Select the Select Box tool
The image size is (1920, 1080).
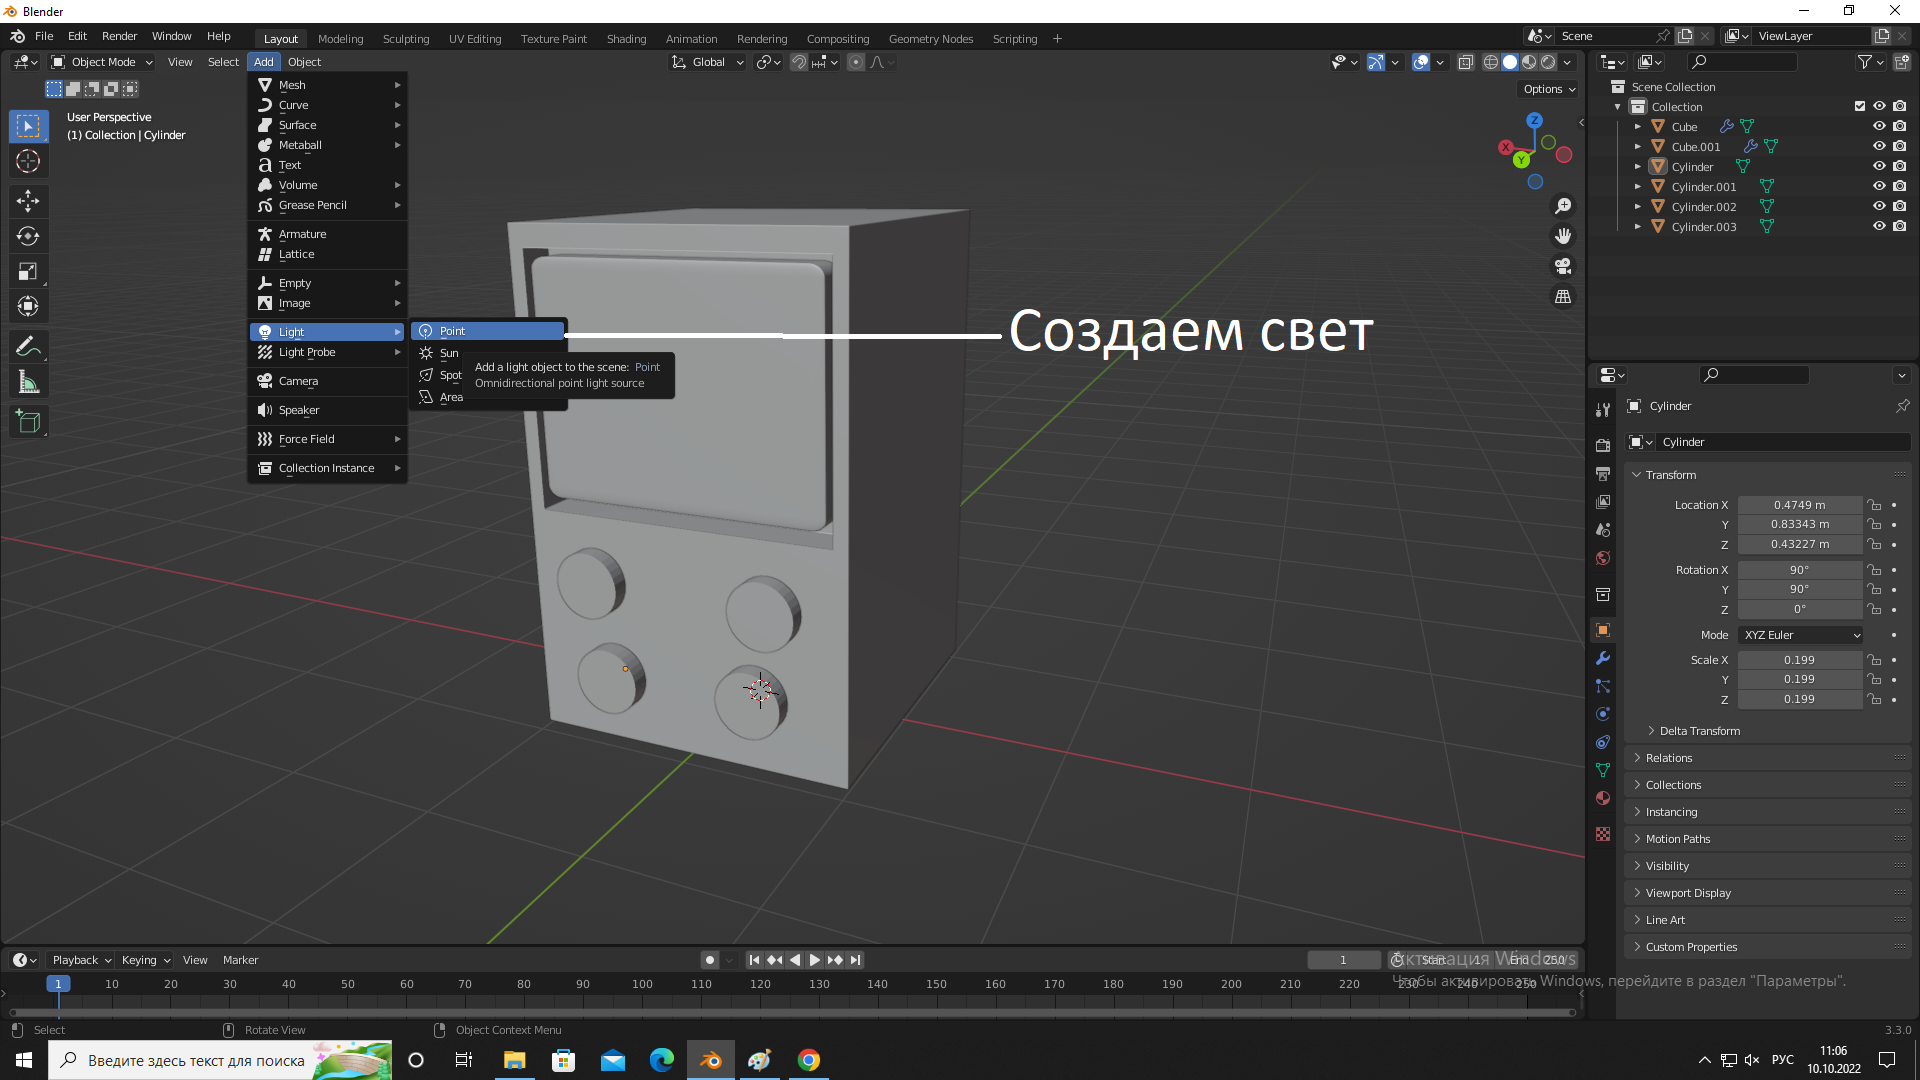28,126
